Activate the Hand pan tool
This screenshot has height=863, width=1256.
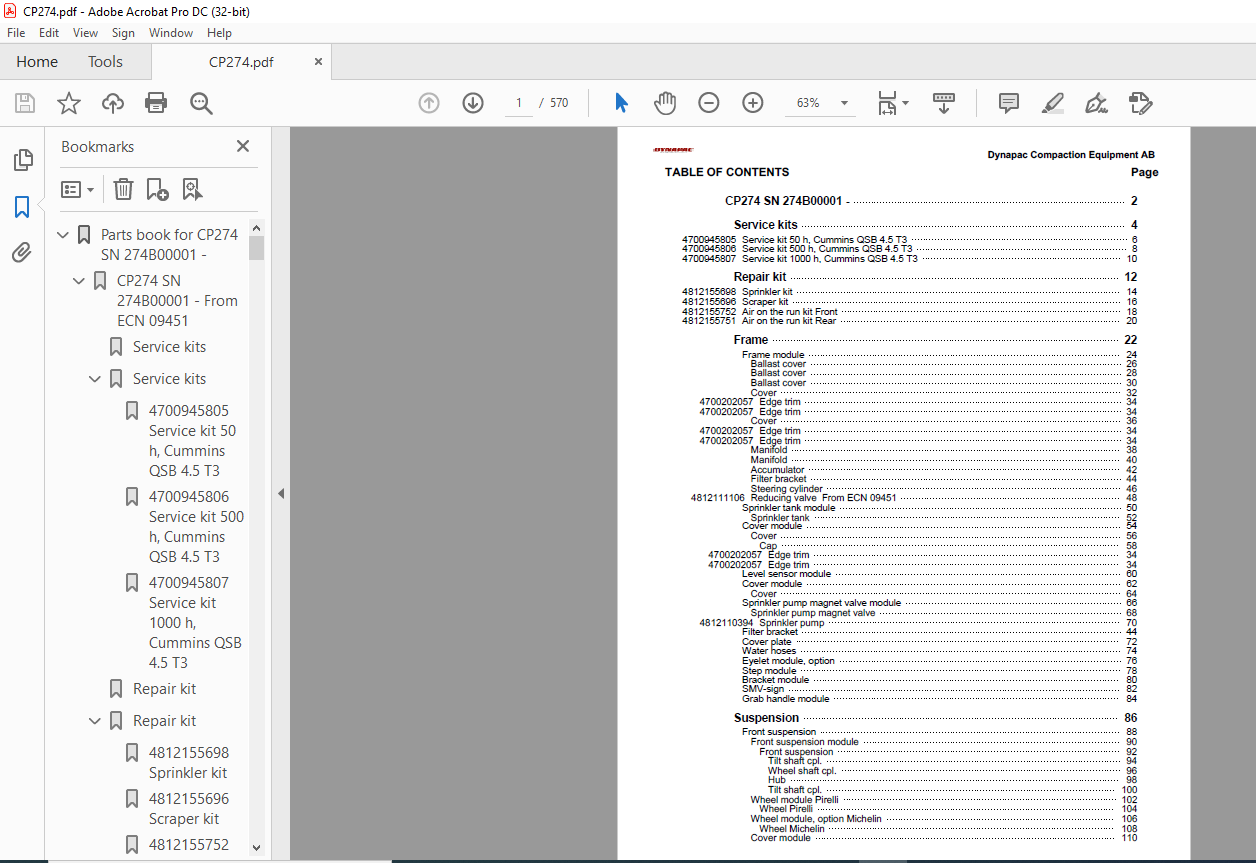point(665,103)
